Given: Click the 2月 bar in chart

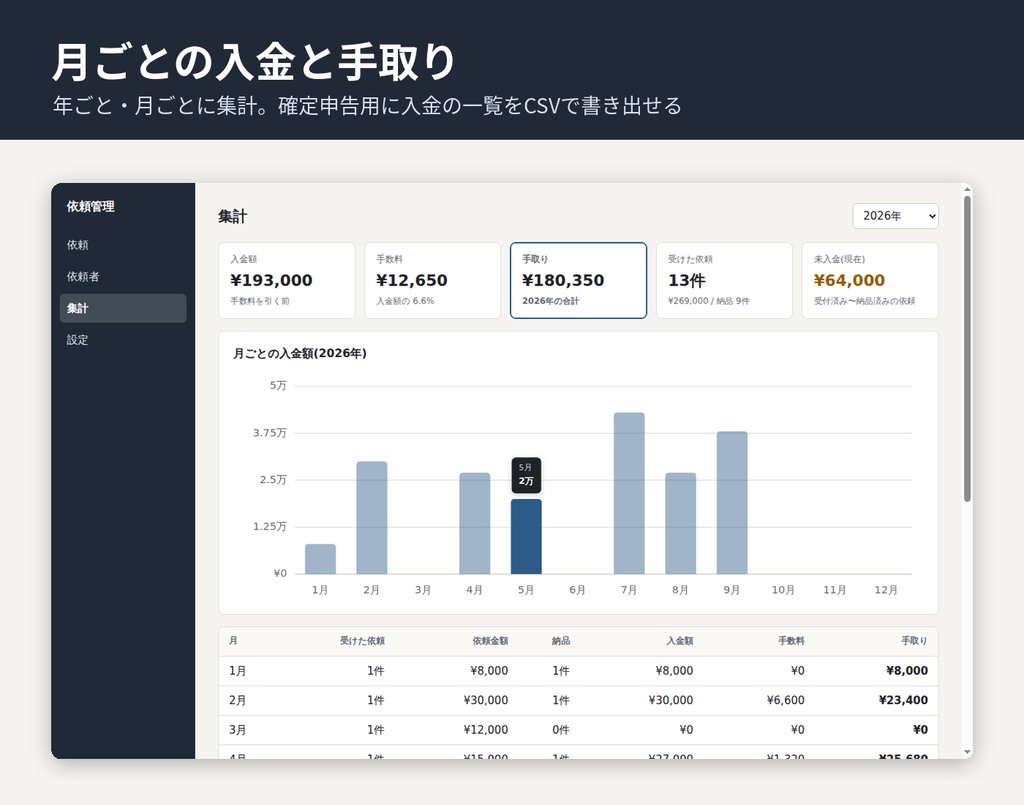Looking at the screenshot, I should (x=372, y=518).
